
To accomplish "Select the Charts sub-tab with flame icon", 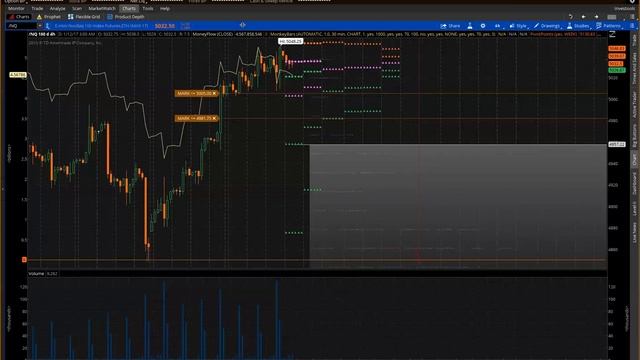I will pos(19,17).
